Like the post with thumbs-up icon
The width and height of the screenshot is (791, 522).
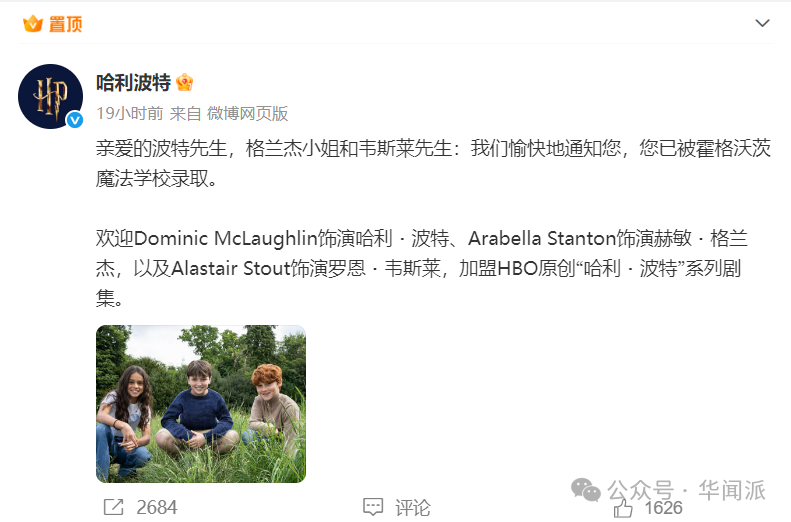tap(624, 508)
